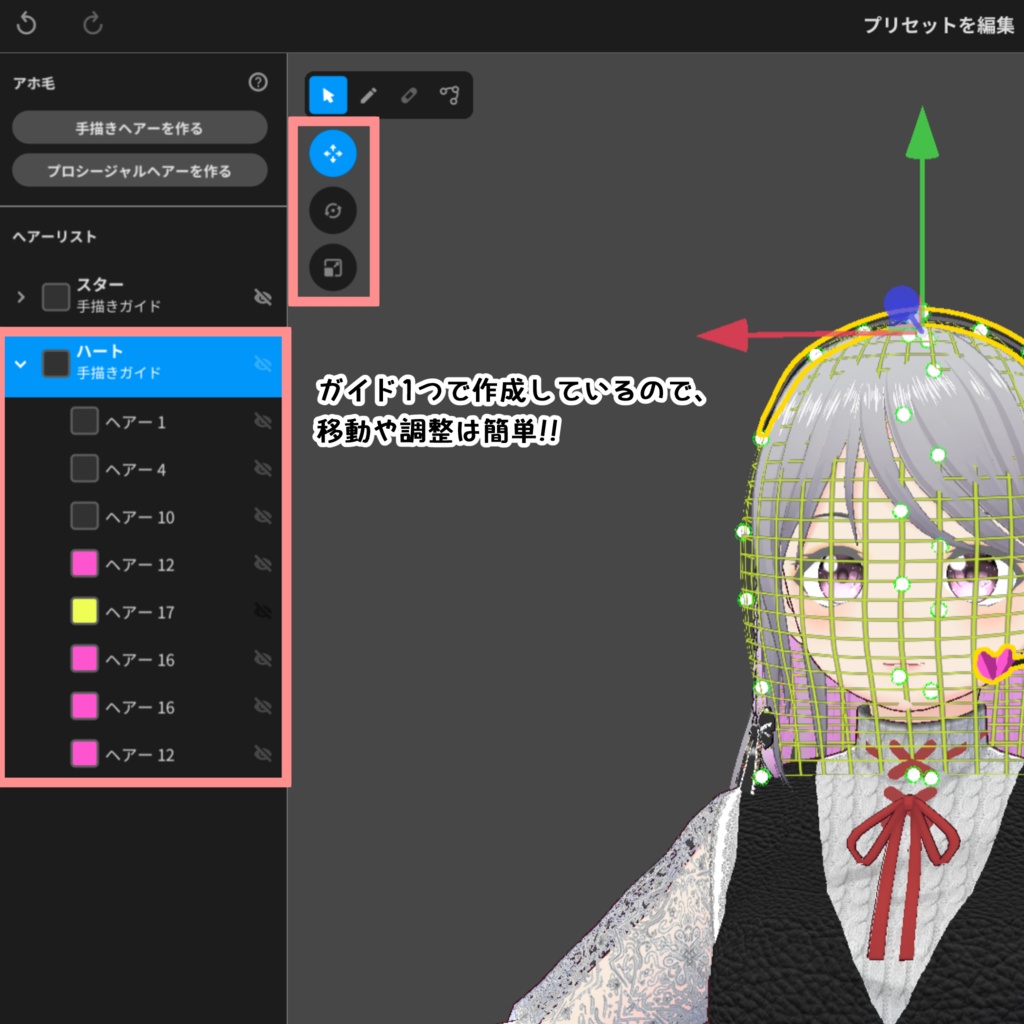Select the ヘアー 1 row

pyautogui.click(x=143, y=421)
